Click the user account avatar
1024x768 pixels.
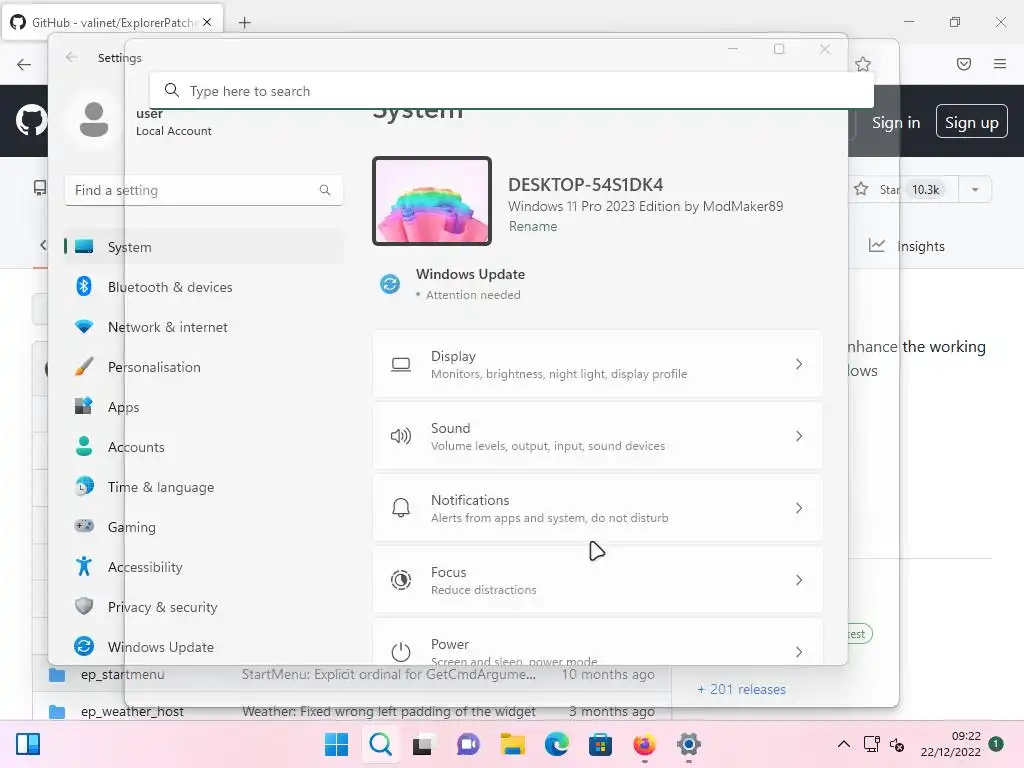(x=93, y=119)
